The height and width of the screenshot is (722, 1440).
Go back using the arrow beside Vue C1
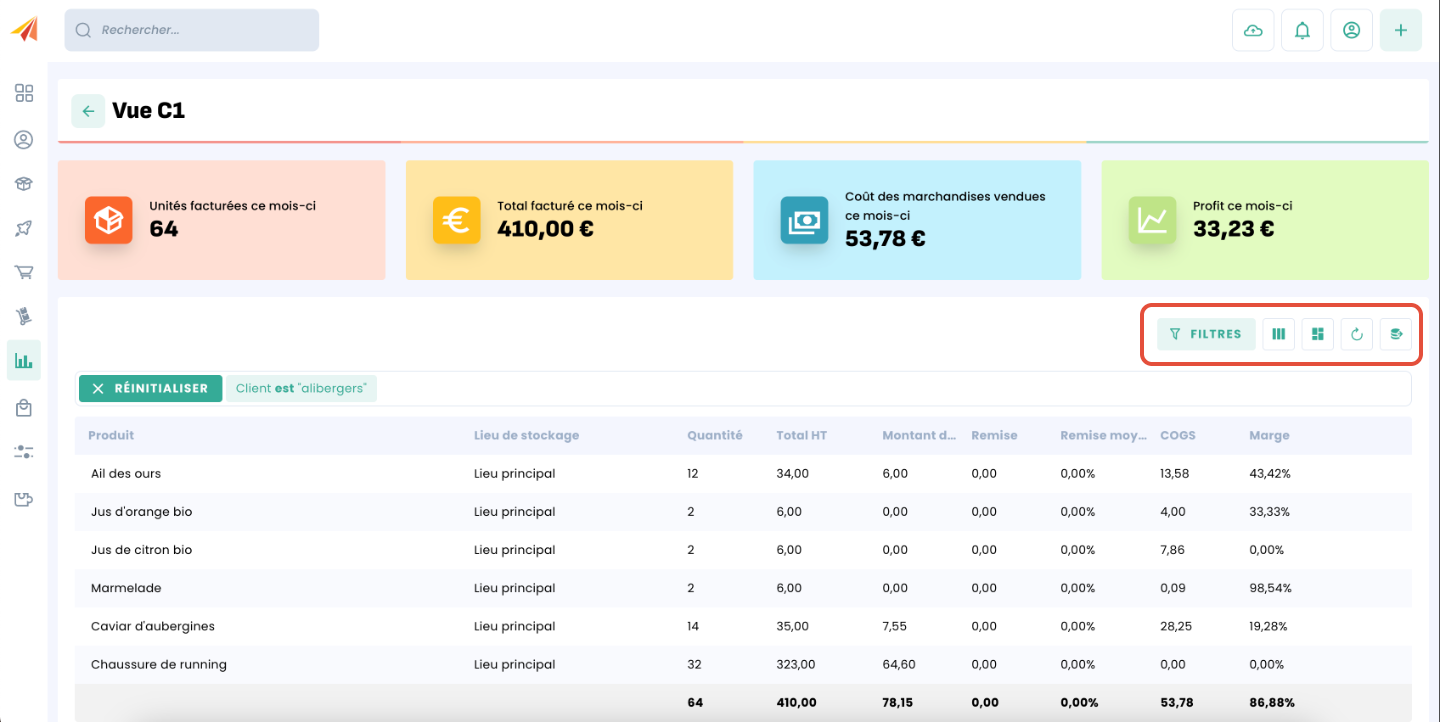(88, 111)
